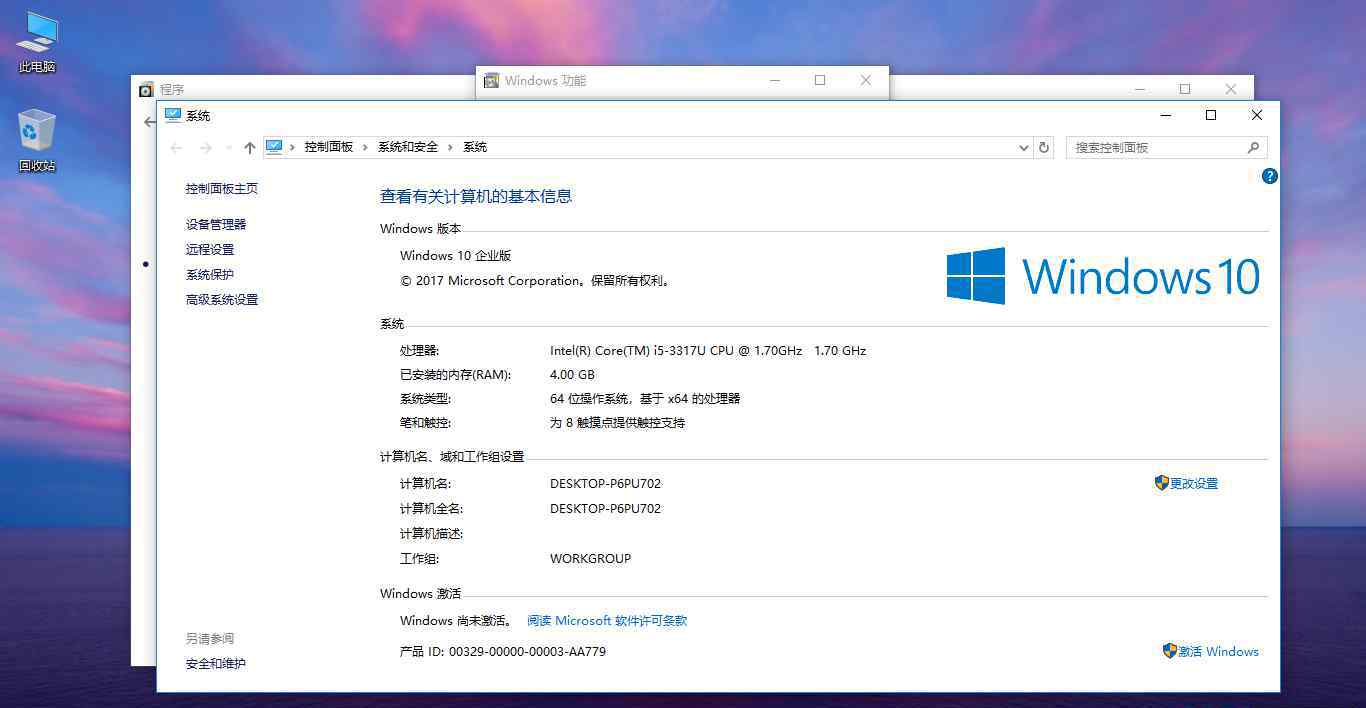Maximize the 程序 window behind

1185,89
